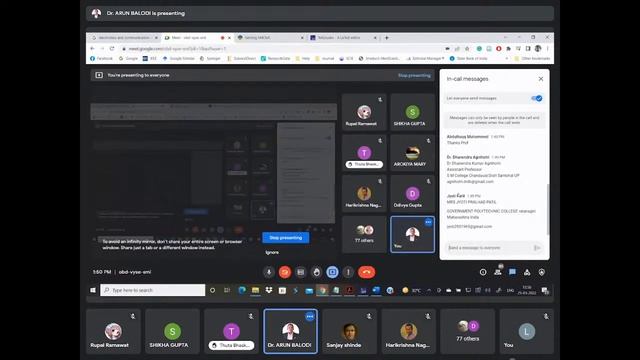Click 'Ignore' under the infinity mirror warning
The height and width of the screenshot is (360, 640).
tap(272, 252)
